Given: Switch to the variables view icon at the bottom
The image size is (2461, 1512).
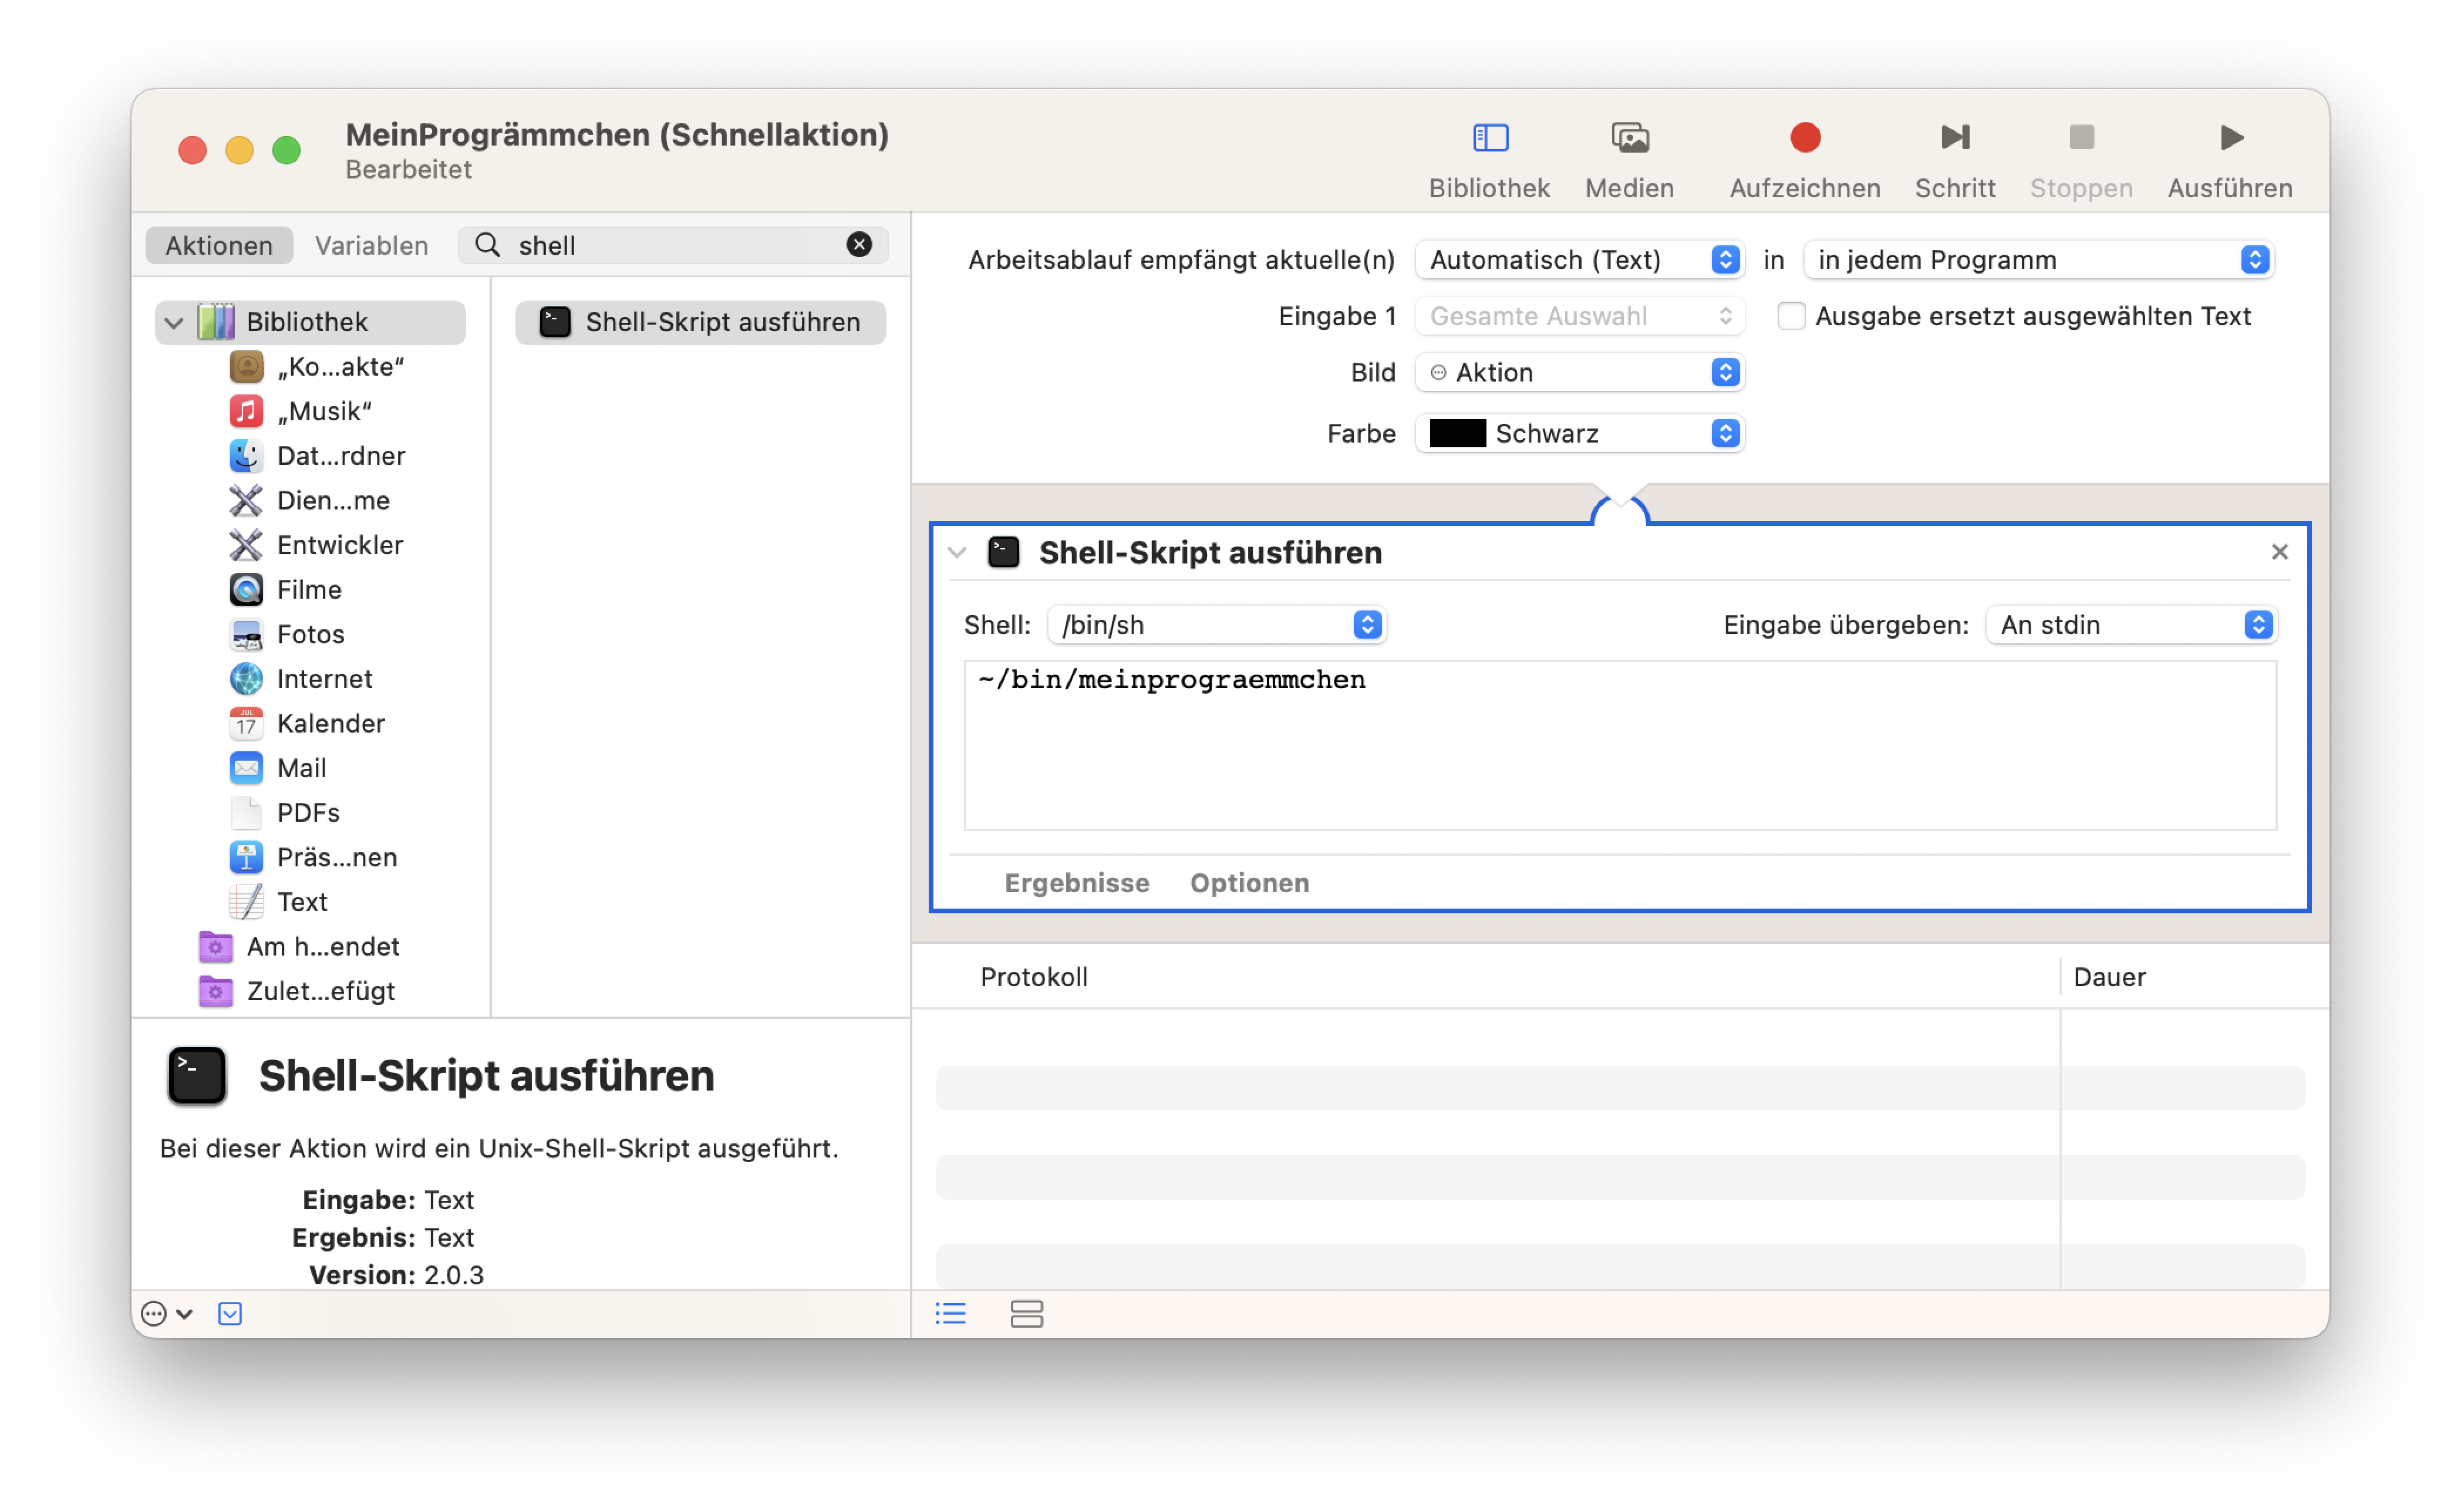Looking at the screenshot, I should 1026,1313.
